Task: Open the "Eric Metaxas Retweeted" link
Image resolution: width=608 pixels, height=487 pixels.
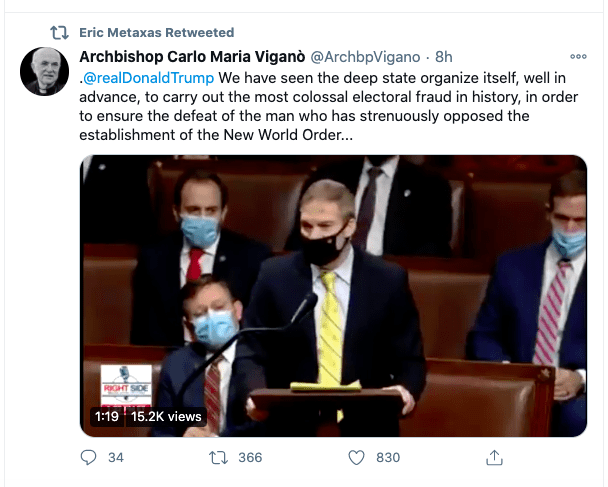Action: point(156,33)
